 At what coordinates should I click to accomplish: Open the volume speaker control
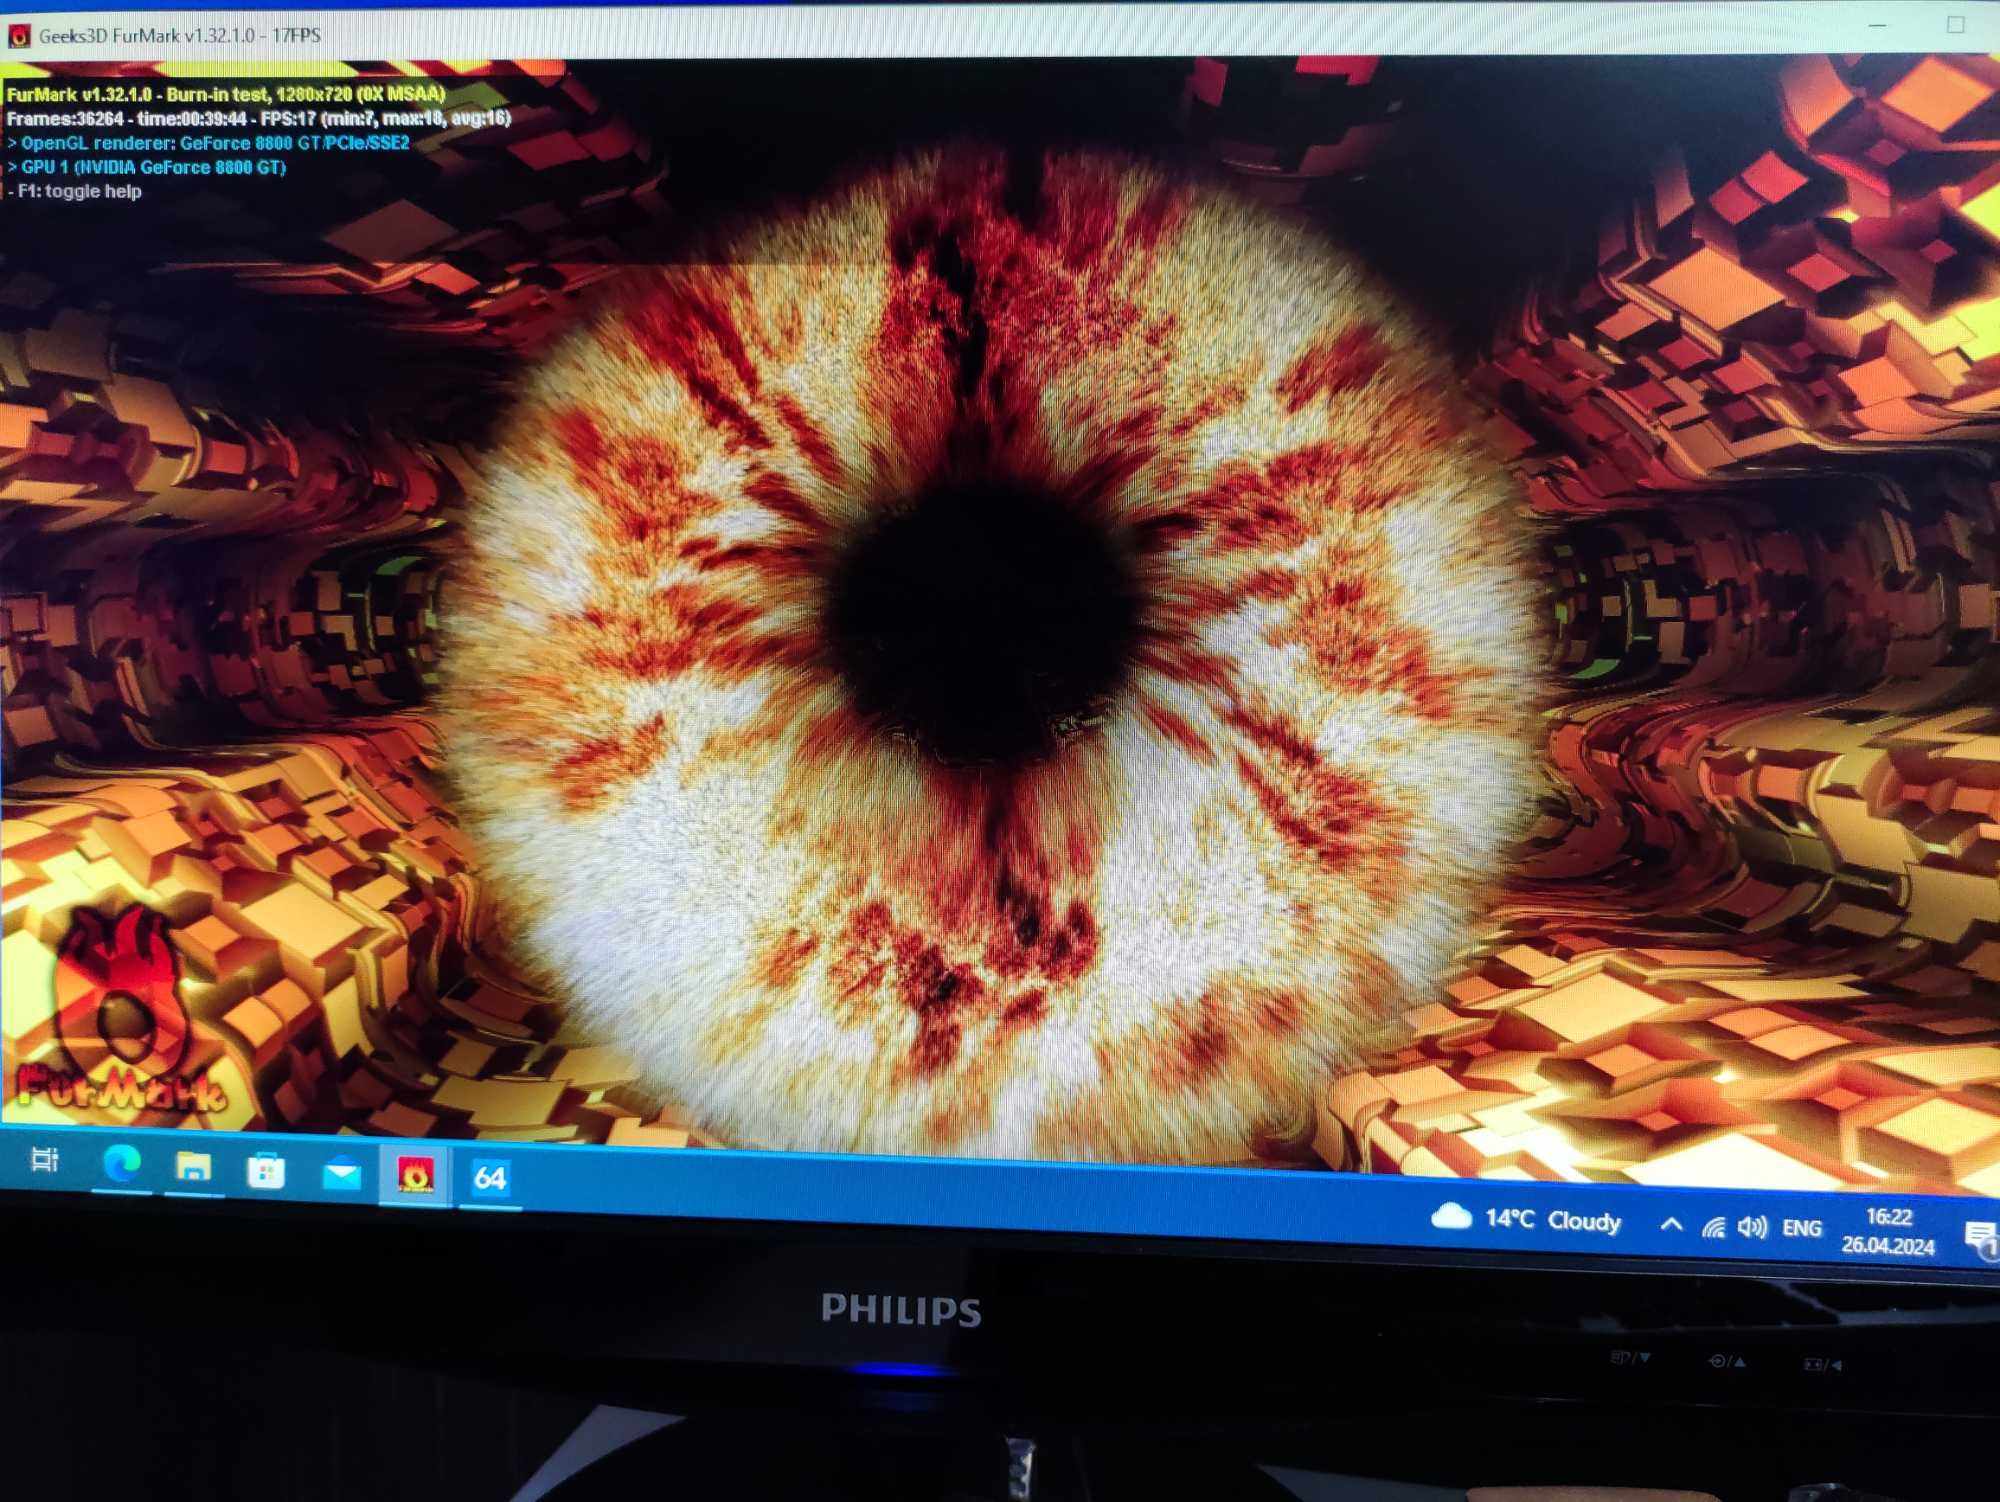[x=1752, y=1227]
